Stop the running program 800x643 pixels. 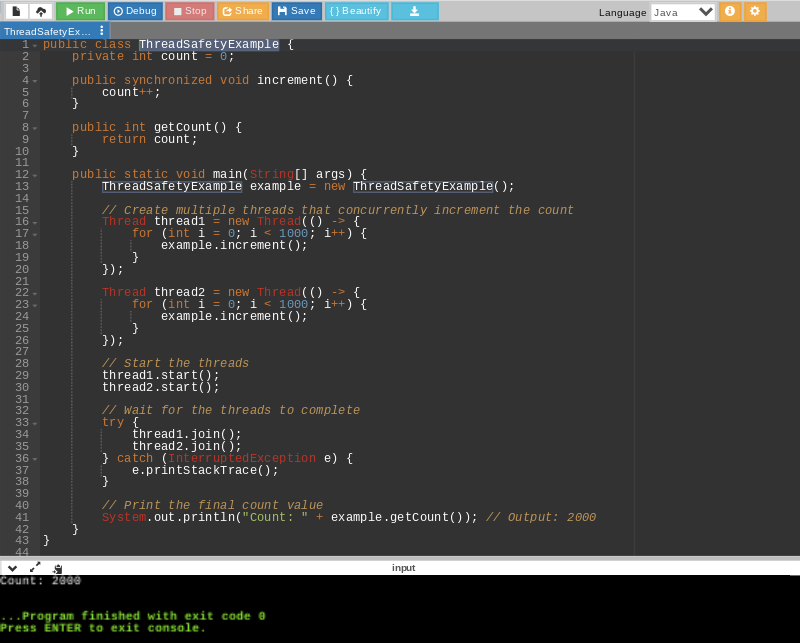(189, 11)
